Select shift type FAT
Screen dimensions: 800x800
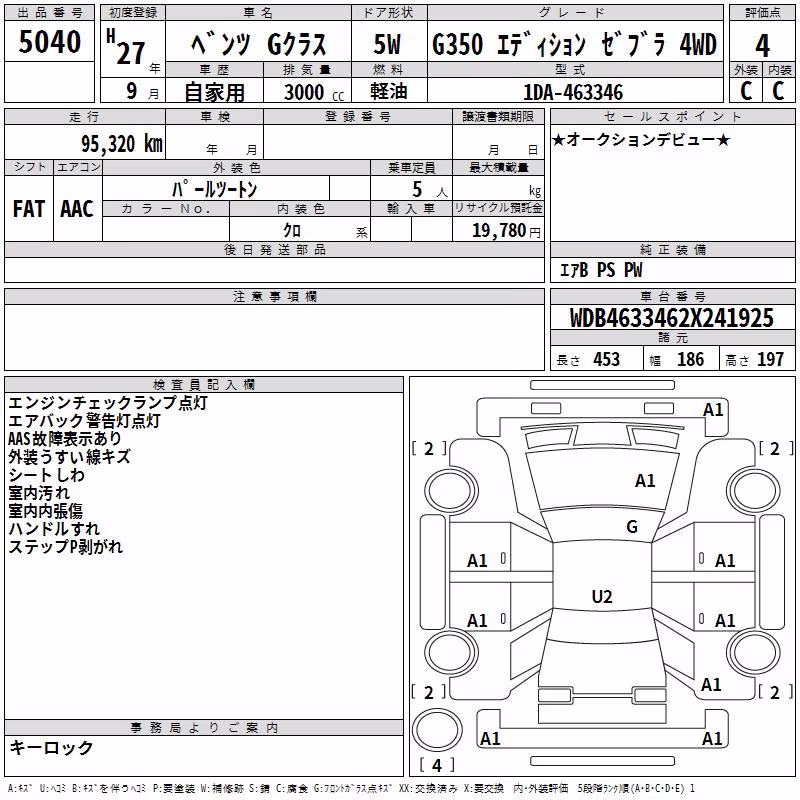click(x=29, y=209)
